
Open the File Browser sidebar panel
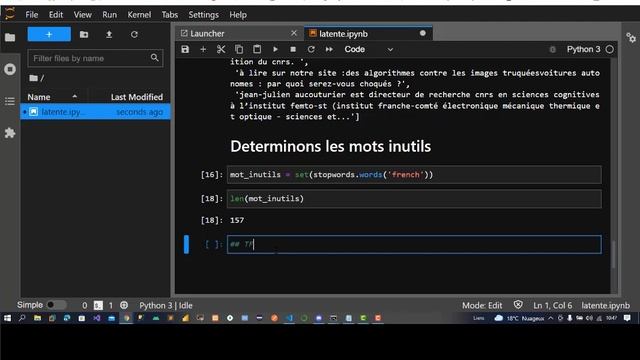[10, 38]
